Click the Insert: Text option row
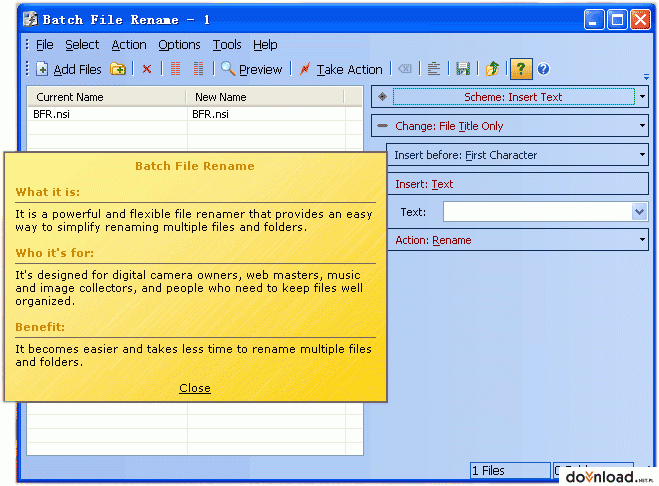The image size is (659, 486). click(x=517, y=184)
